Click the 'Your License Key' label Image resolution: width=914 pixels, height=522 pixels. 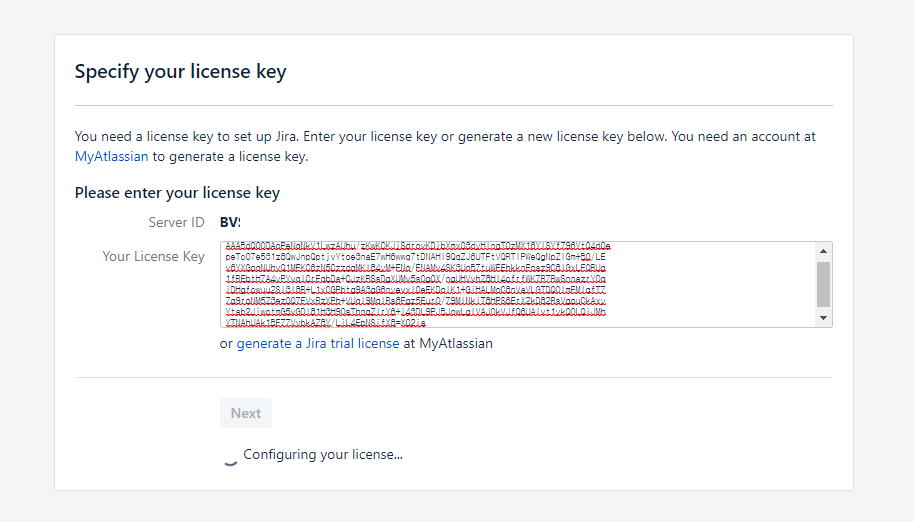pyautogui.click(x=153, y=256)
